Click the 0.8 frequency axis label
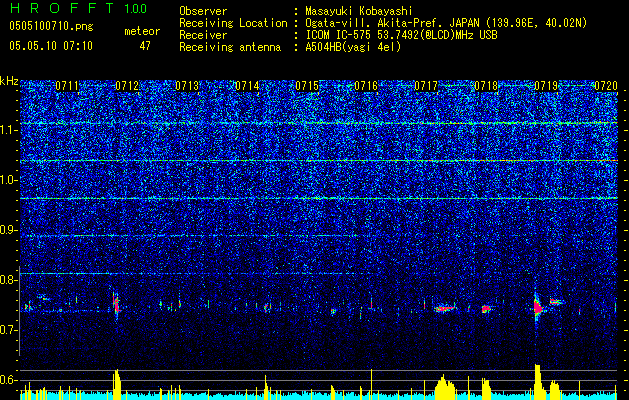Image resolution: width=629 pixels, height=400 pixels. (x=9, y=280)
